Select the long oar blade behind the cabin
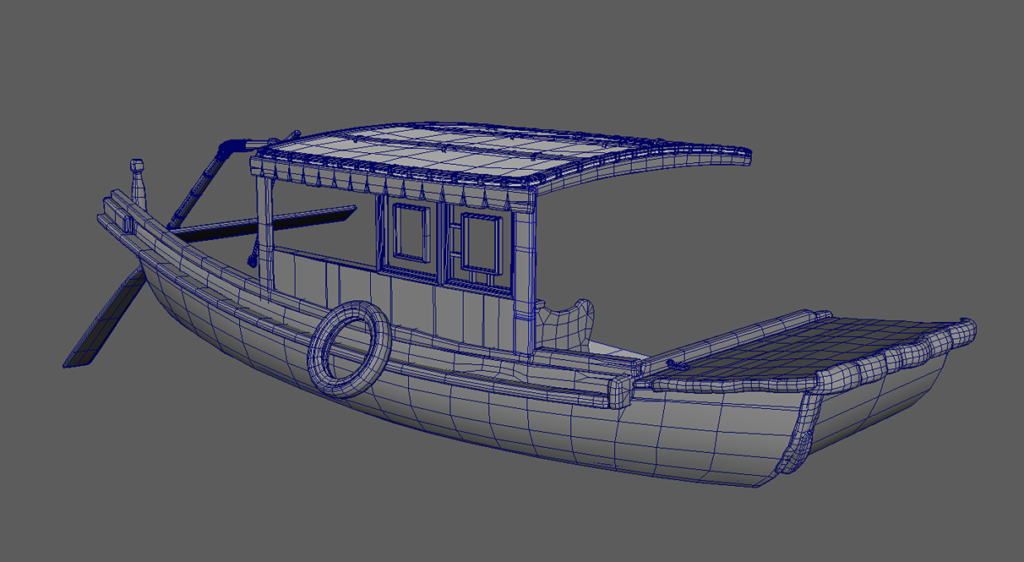Image resolution: width=1024 pixels, height=562 pixels. (x=264, y=222)
